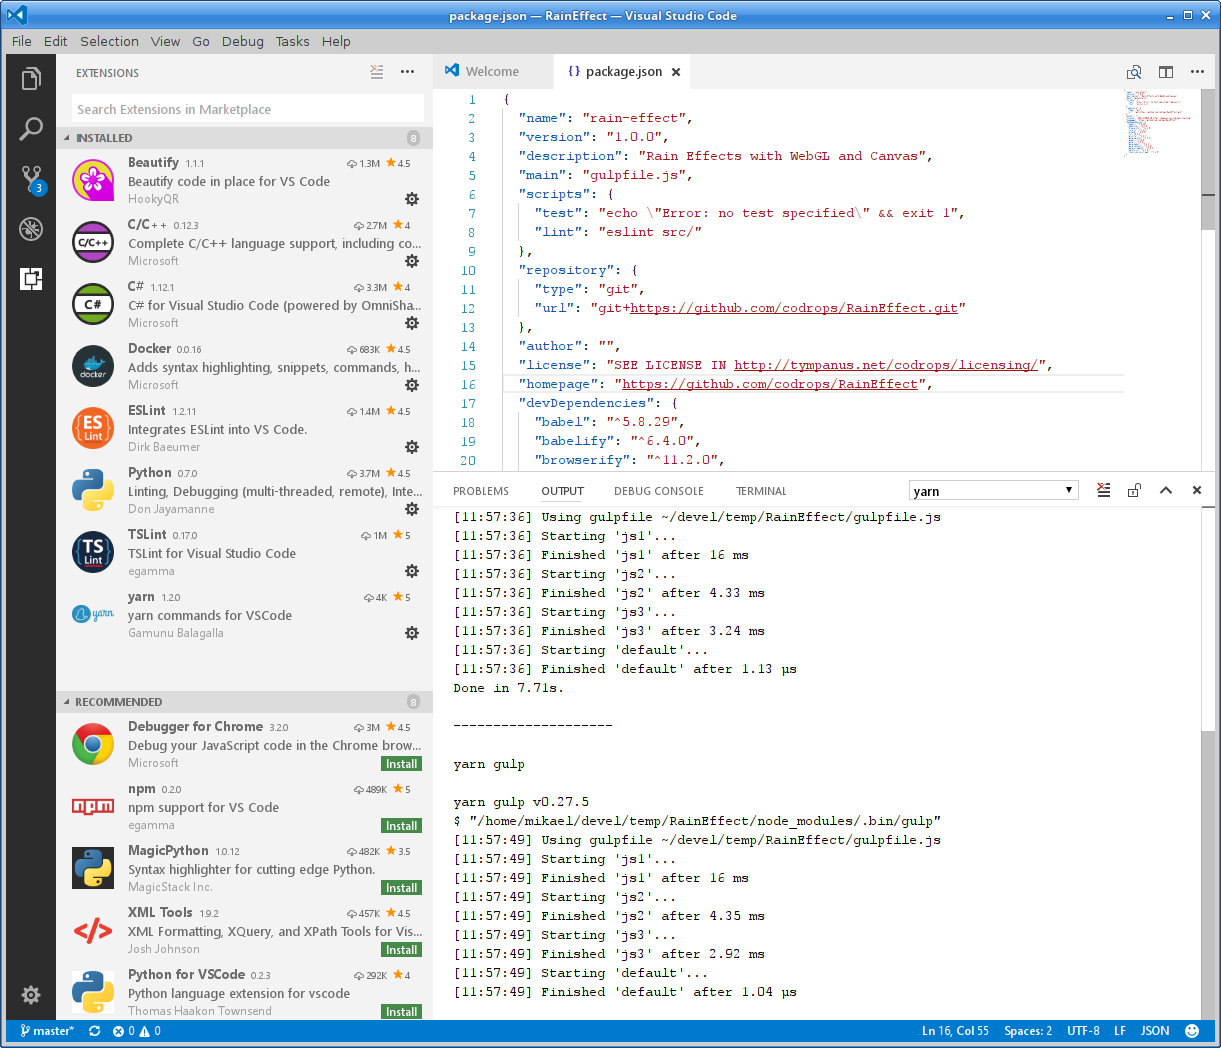Open the gear menu for Beautify extension

(x=411, y=199)
